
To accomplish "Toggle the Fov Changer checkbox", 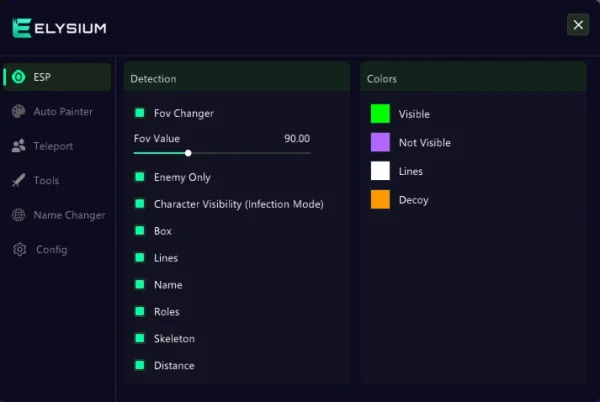I will (x=140, y=113).
